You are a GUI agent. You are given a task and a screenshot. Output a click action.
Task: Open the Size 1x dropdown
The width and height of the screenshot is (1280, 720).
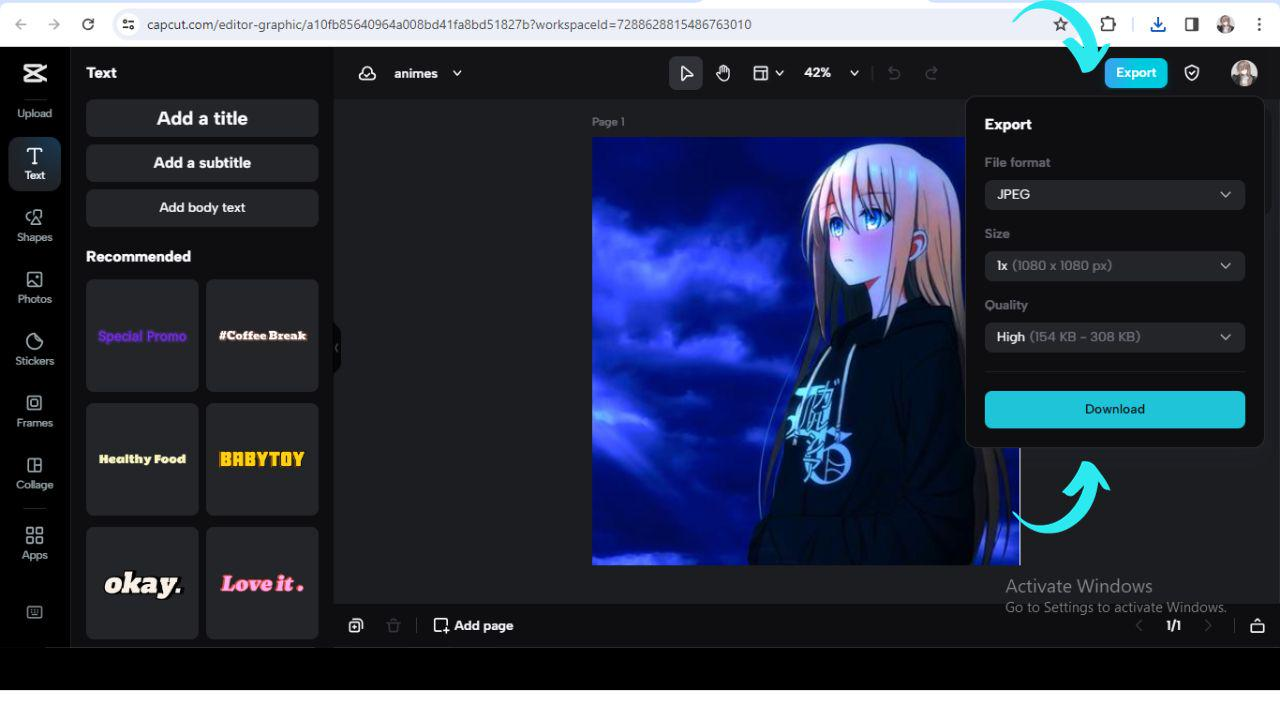coord(1114,265)
